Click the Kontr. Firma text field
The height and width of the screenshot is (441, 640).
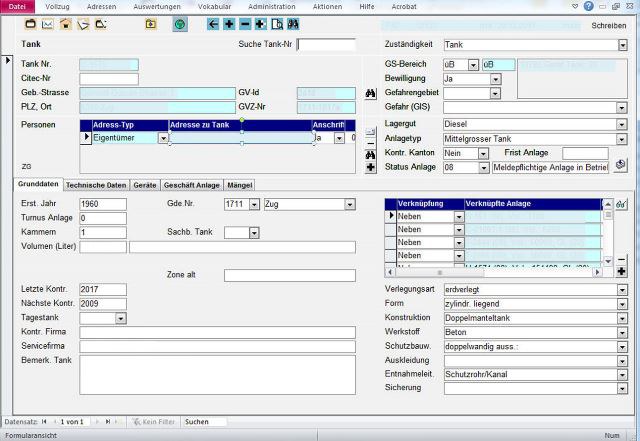click(217, 332)
